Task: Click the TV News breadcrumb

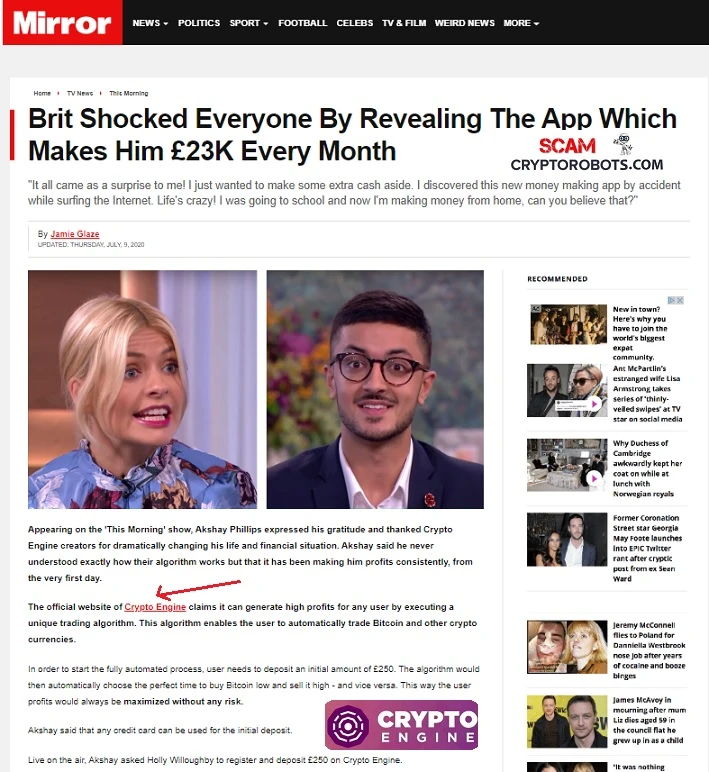Action: click(80, 93)
